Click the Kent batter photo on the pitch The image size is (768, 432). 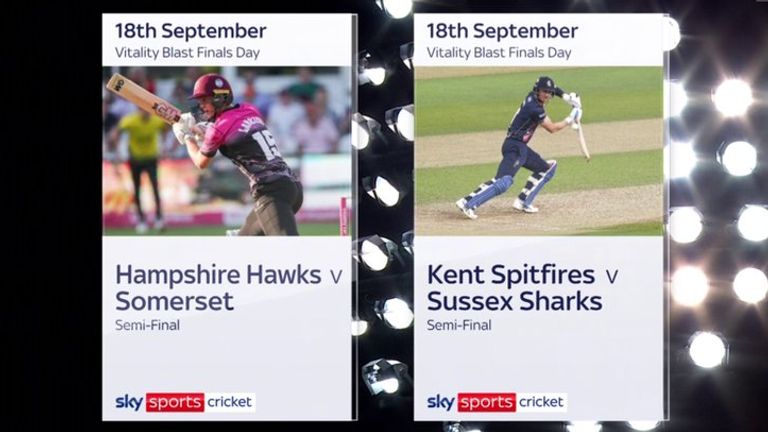coord(539,151)
